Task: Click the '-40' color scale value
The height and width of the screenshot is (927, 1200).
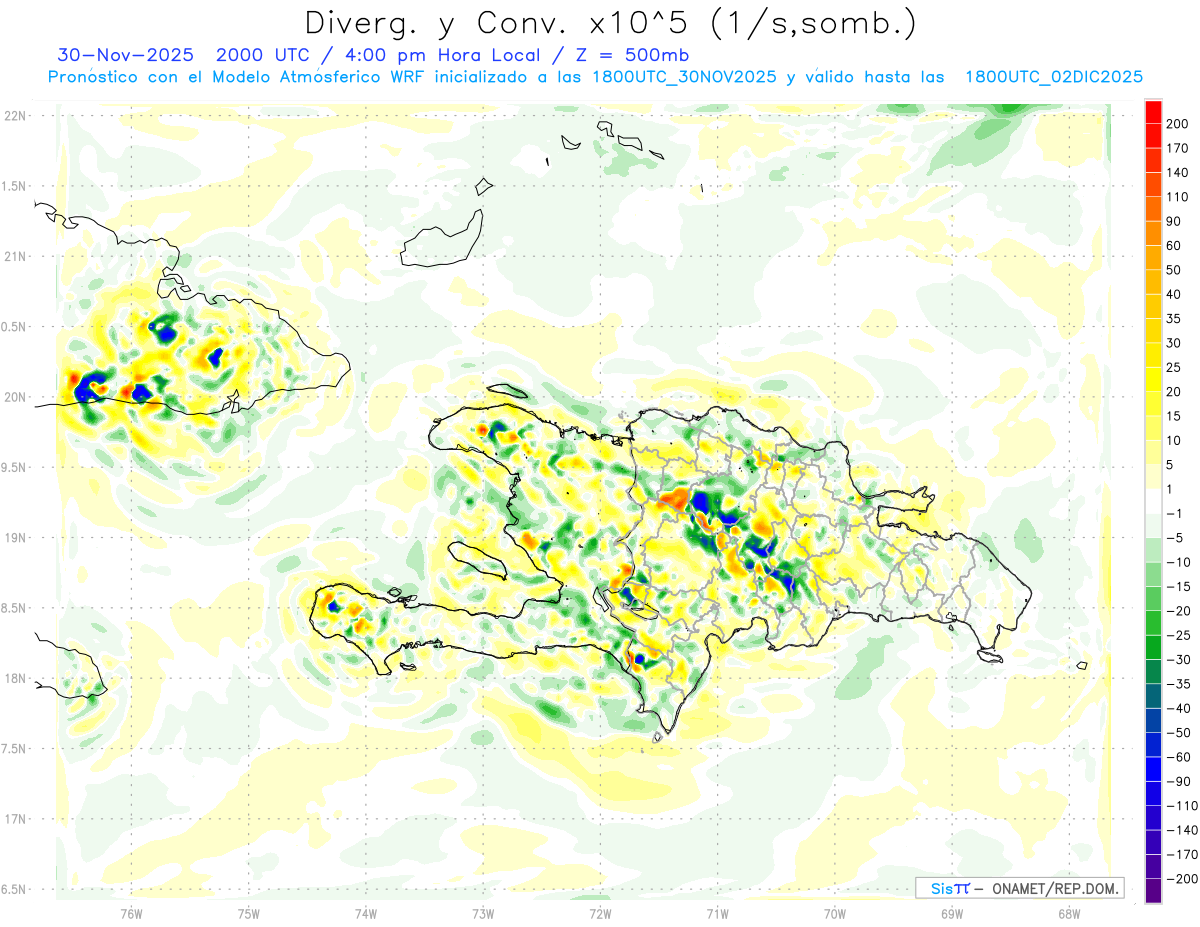Action: 1177,708
